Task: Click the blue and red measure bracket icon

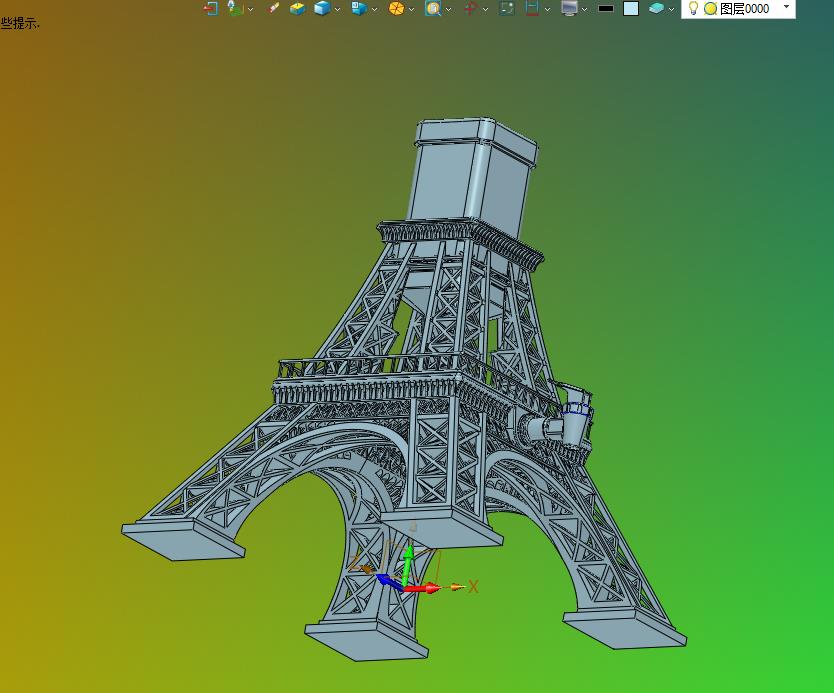Action: click(x=532, y=8)
